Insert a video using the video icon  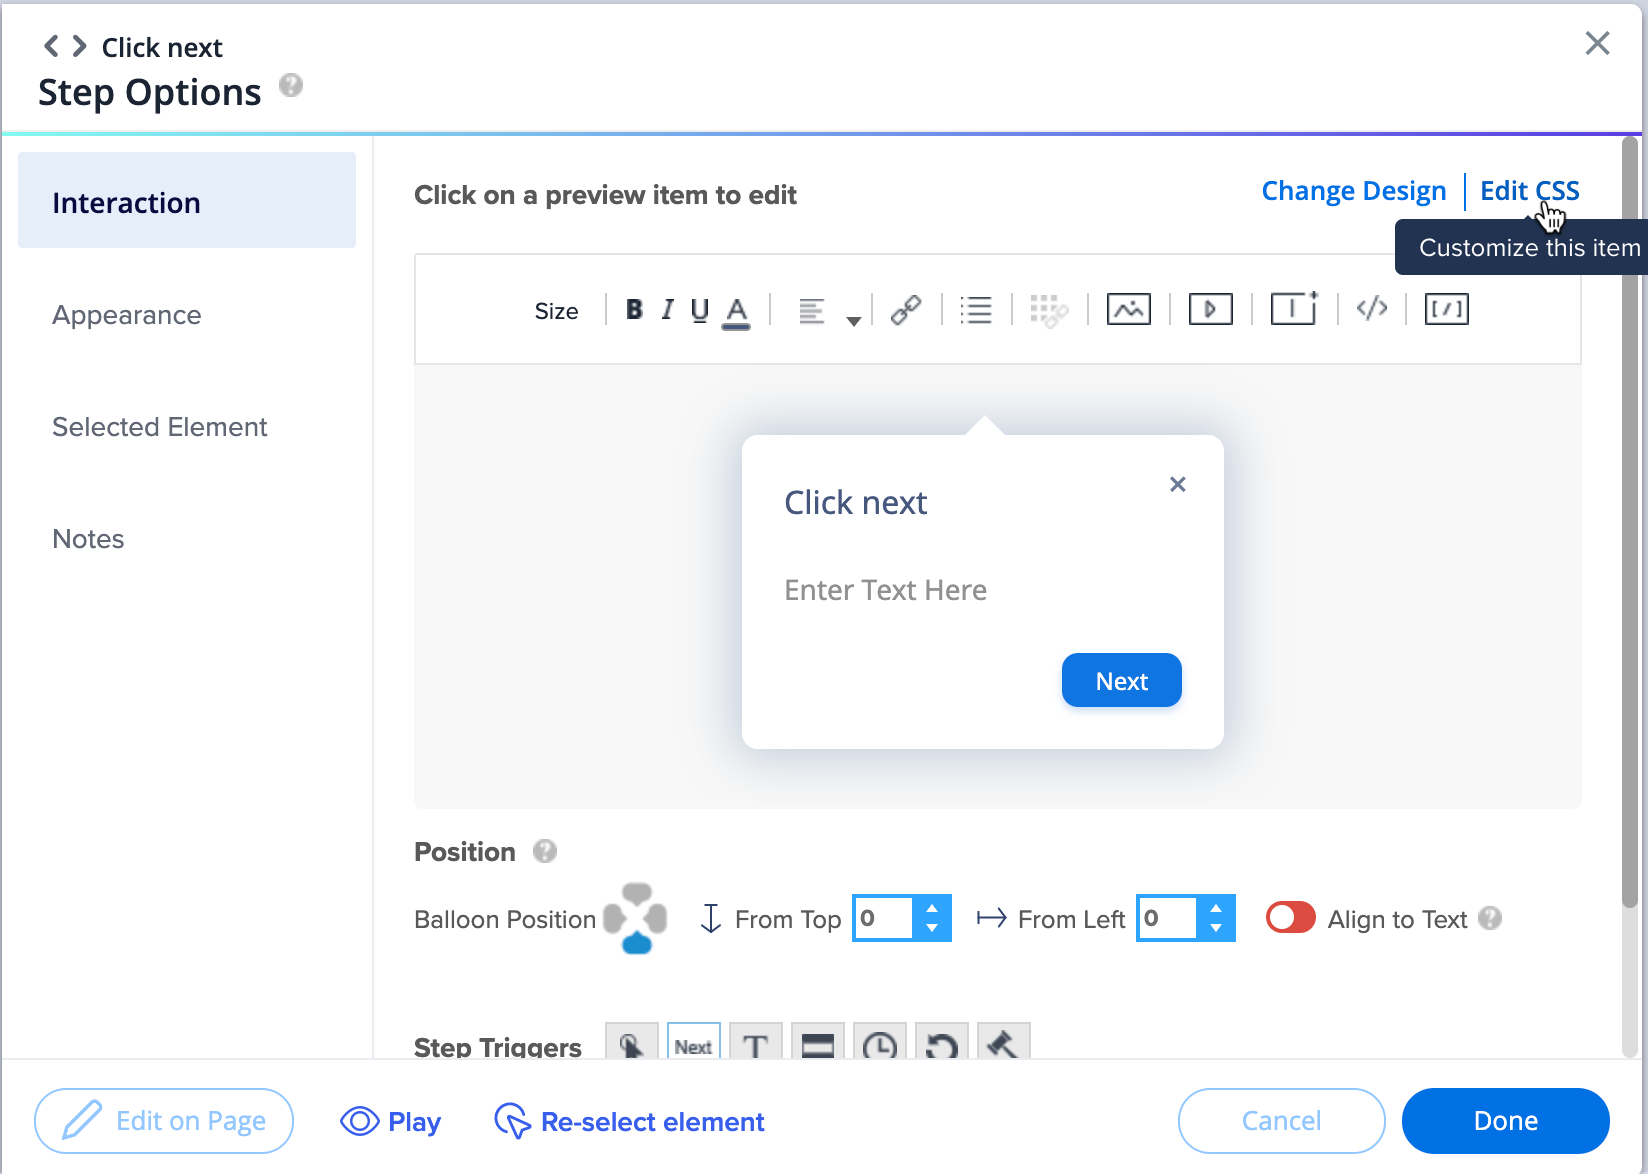1210,310
